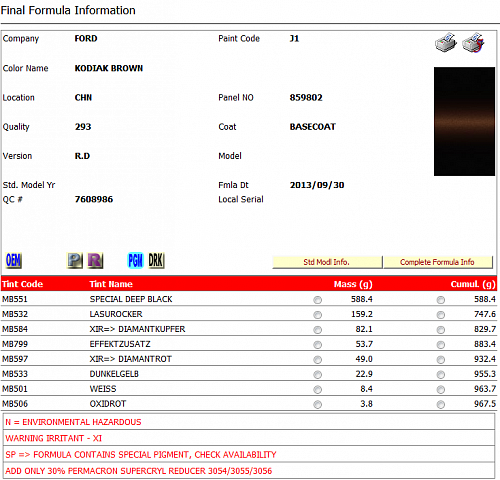Open Complete Formula Info
This screenshot has width=500, height=480.
[x=438, y=262]
